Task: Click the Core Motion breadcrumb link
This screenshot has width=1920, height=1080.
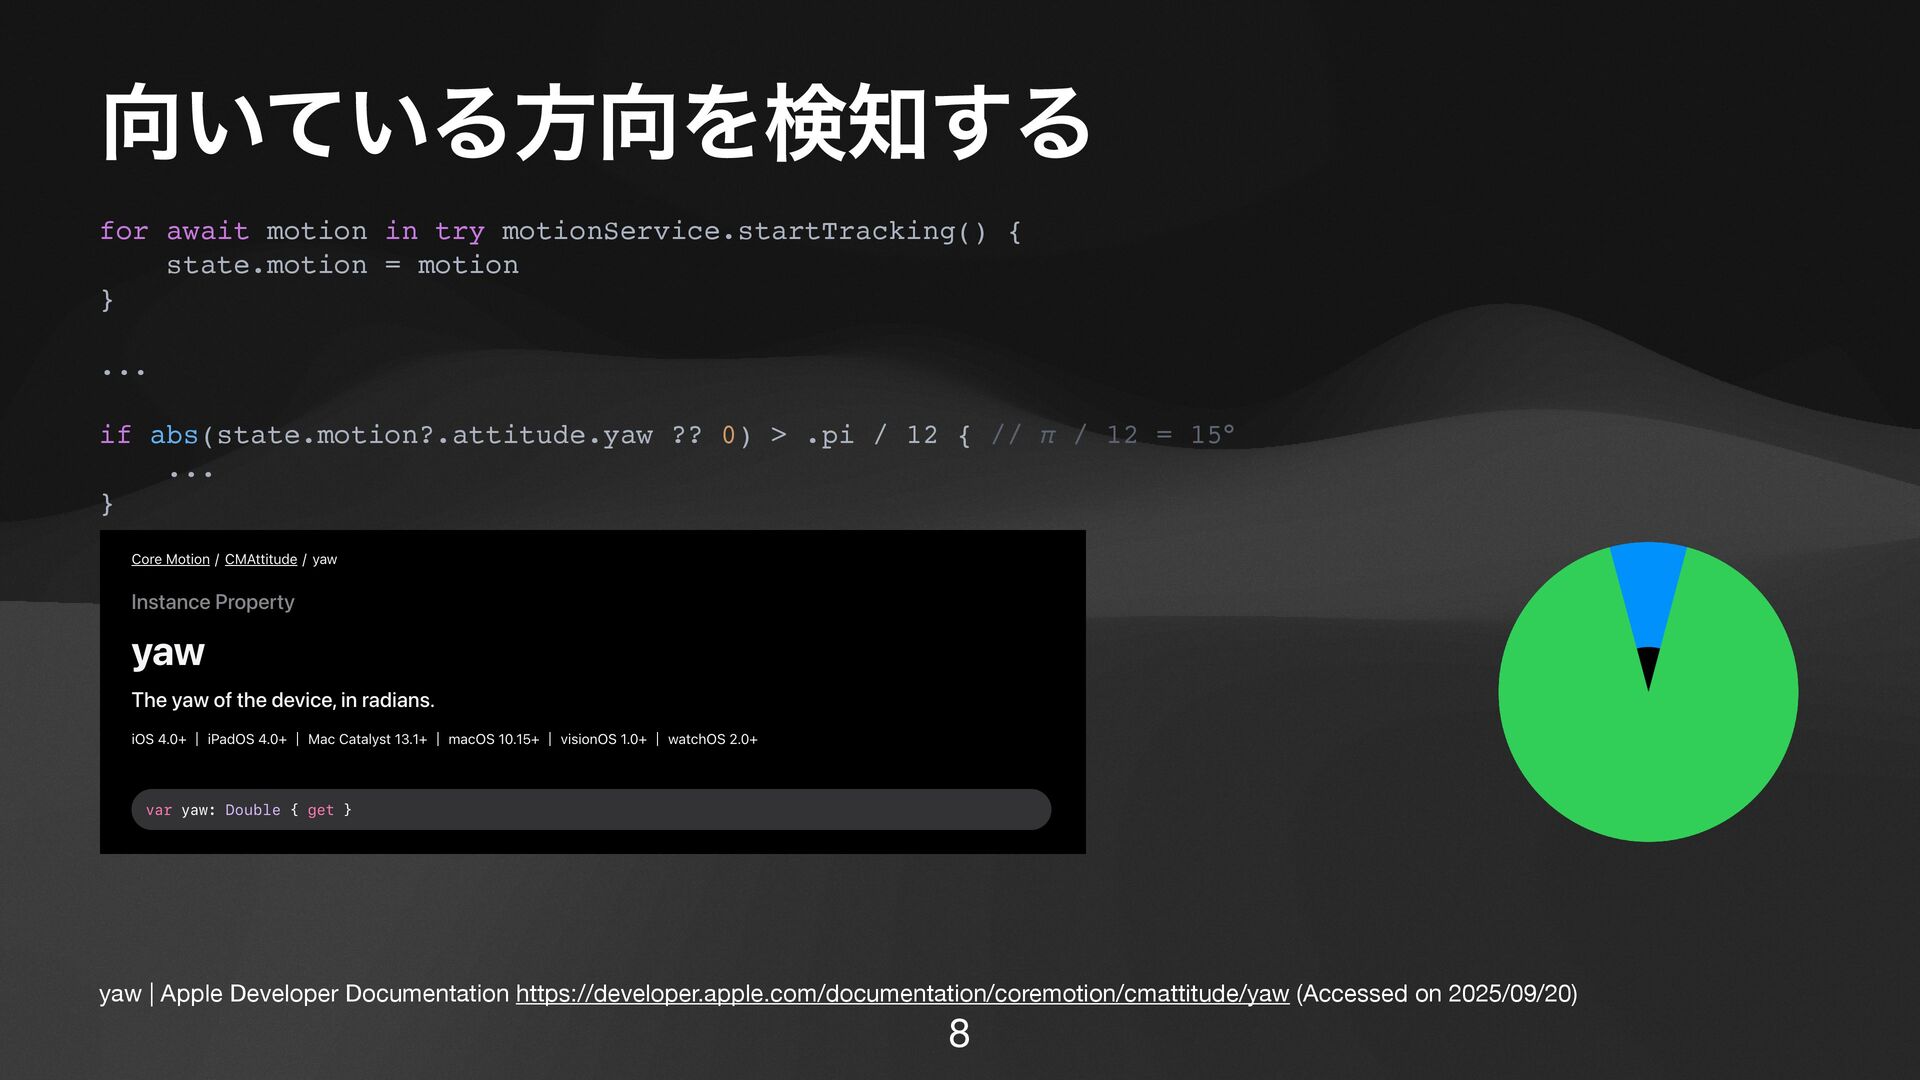Action: point(170,559)
